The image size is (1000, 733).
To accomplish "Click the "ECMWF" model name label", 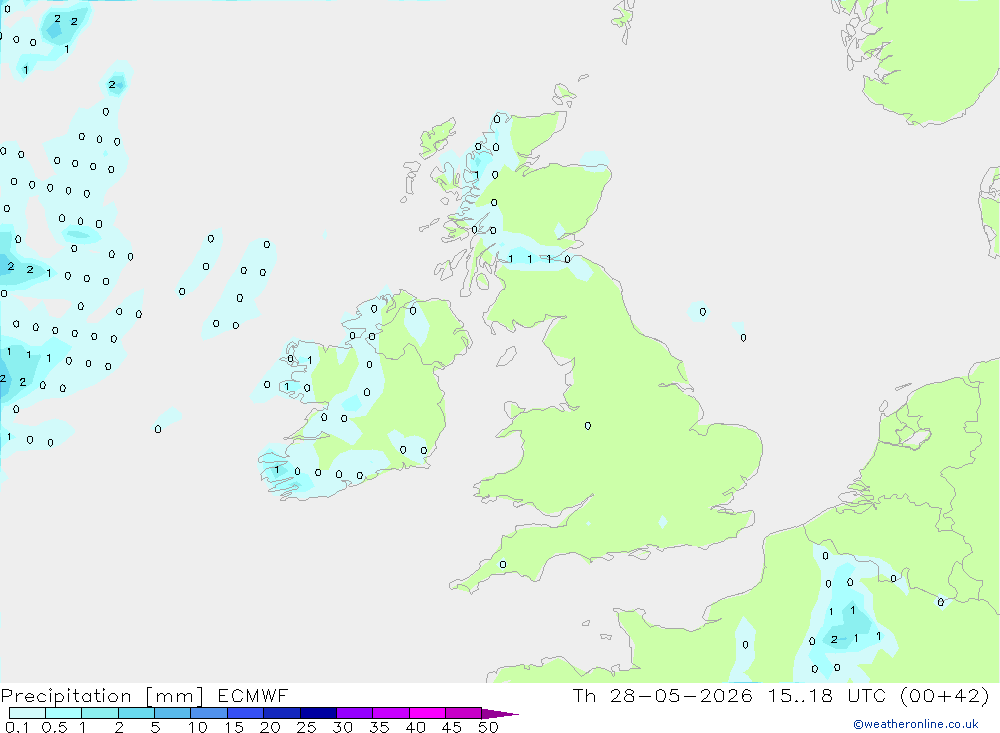I will click(x=253, y=695).
